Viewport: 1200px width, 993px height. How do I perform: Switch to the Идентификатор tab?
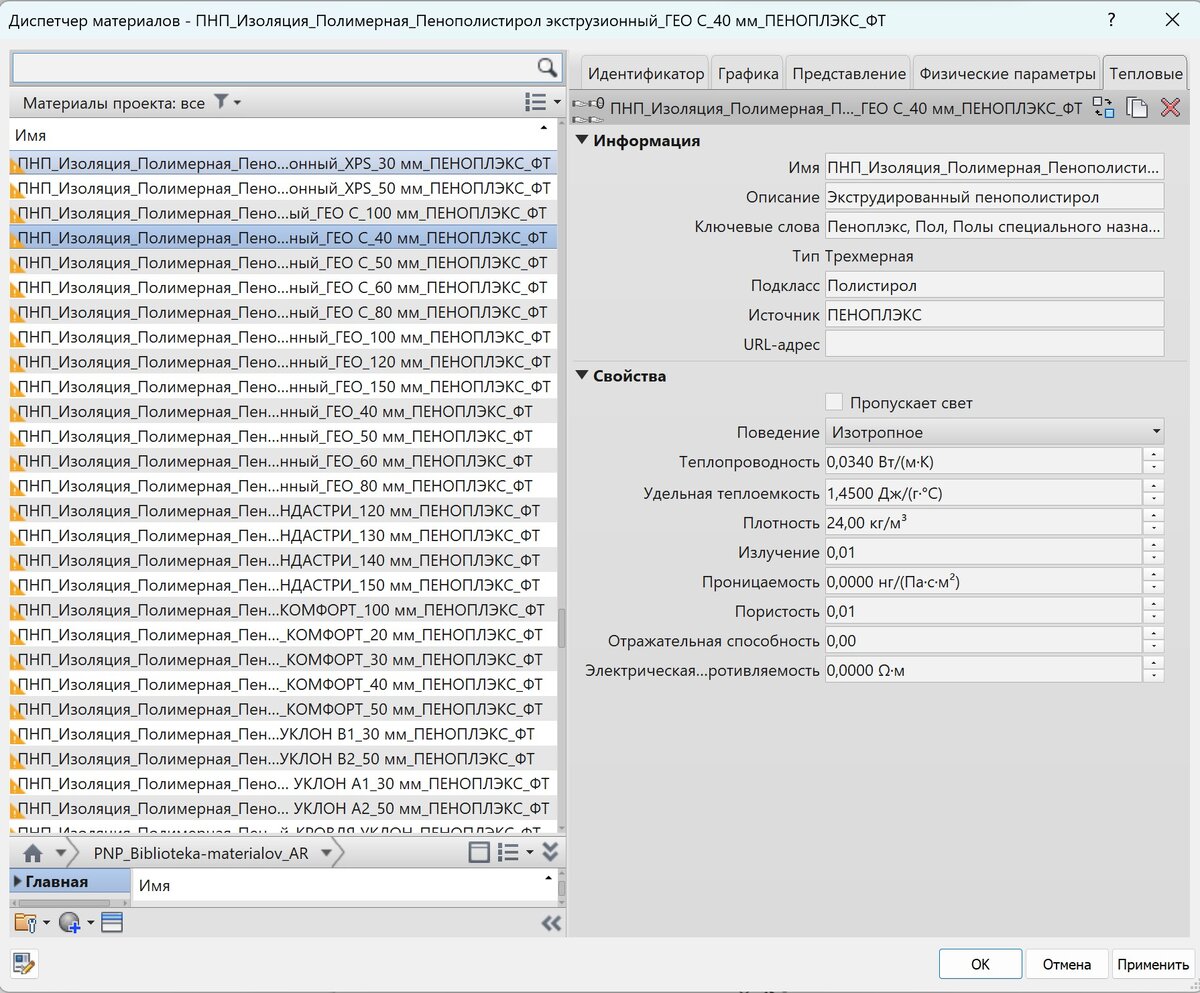[x=645, y=74]
